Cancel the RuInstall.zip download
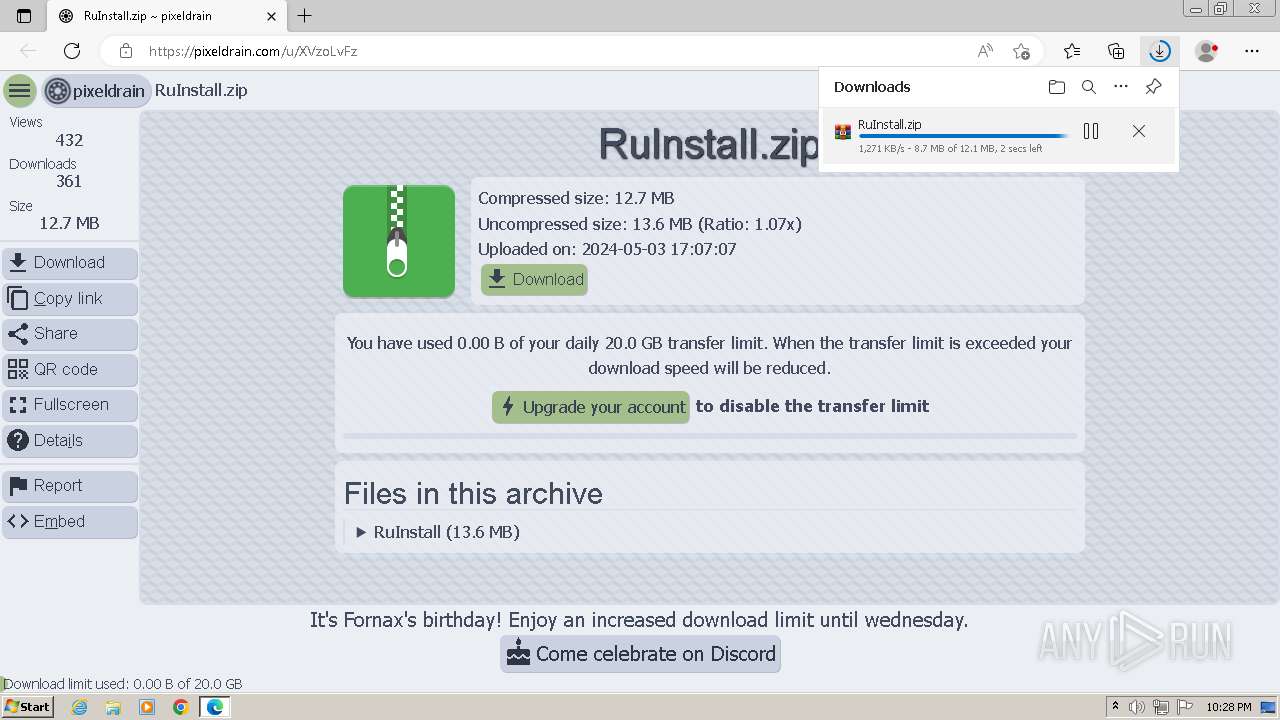 1139,131
